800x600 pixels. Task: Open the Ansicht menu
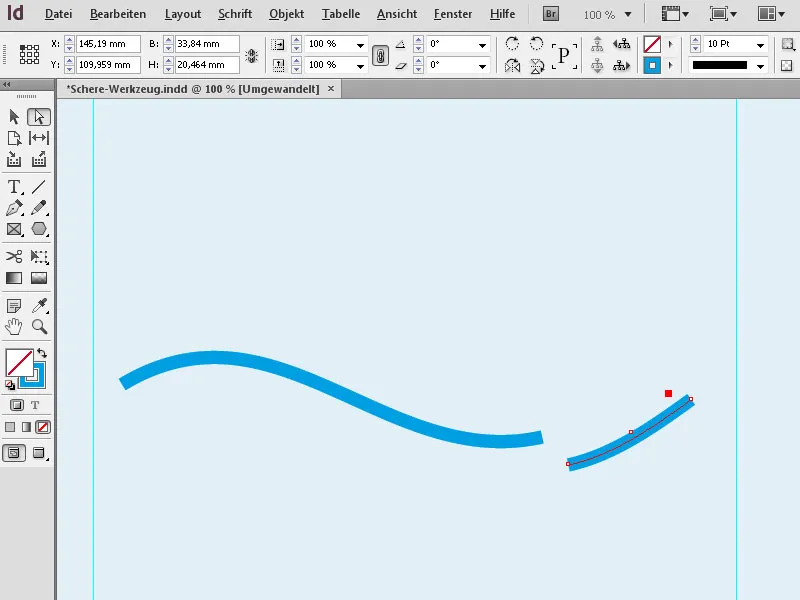[397, 14]
